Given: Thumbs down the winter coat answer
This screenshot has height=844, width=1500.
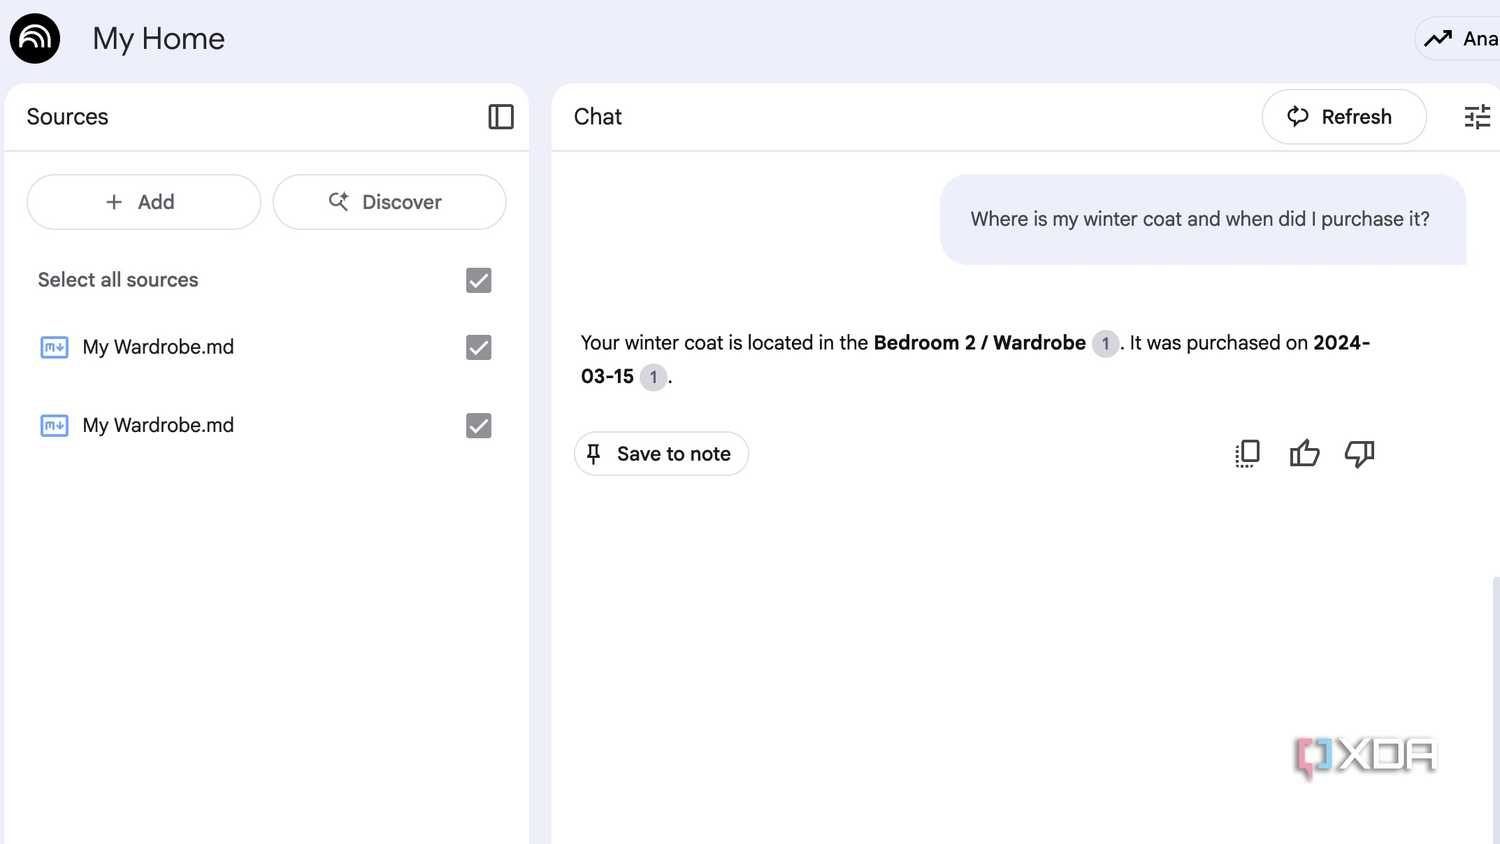Looking at the screenshot, I should tap(1359, 454).
